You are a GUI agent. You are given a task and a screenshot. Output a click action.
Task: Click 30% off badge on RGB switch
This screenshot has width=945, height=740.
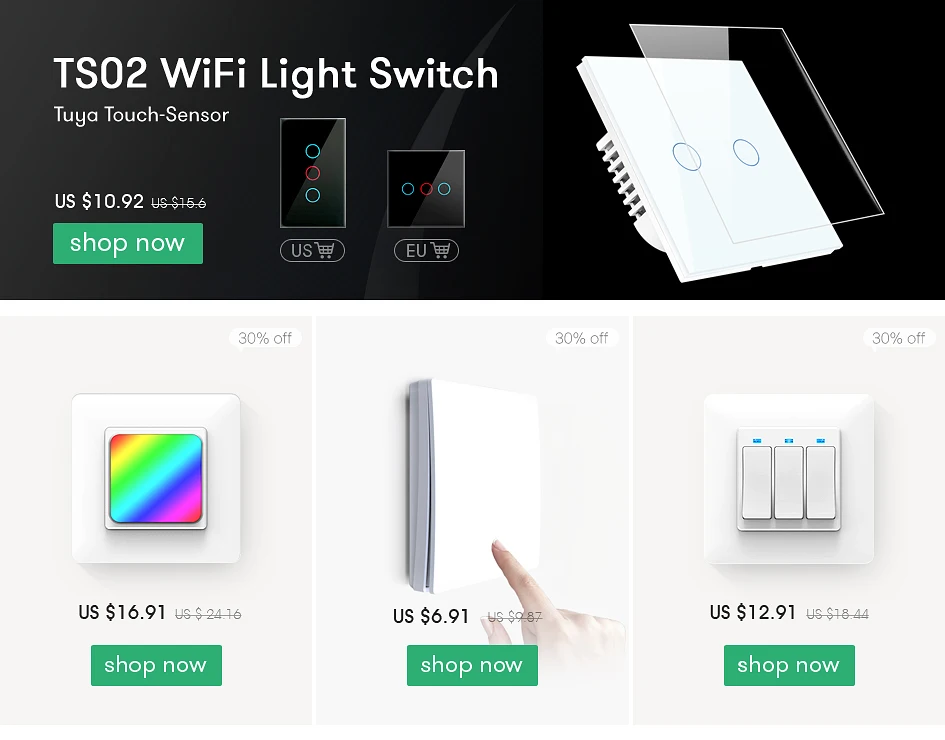pos(265,338)
